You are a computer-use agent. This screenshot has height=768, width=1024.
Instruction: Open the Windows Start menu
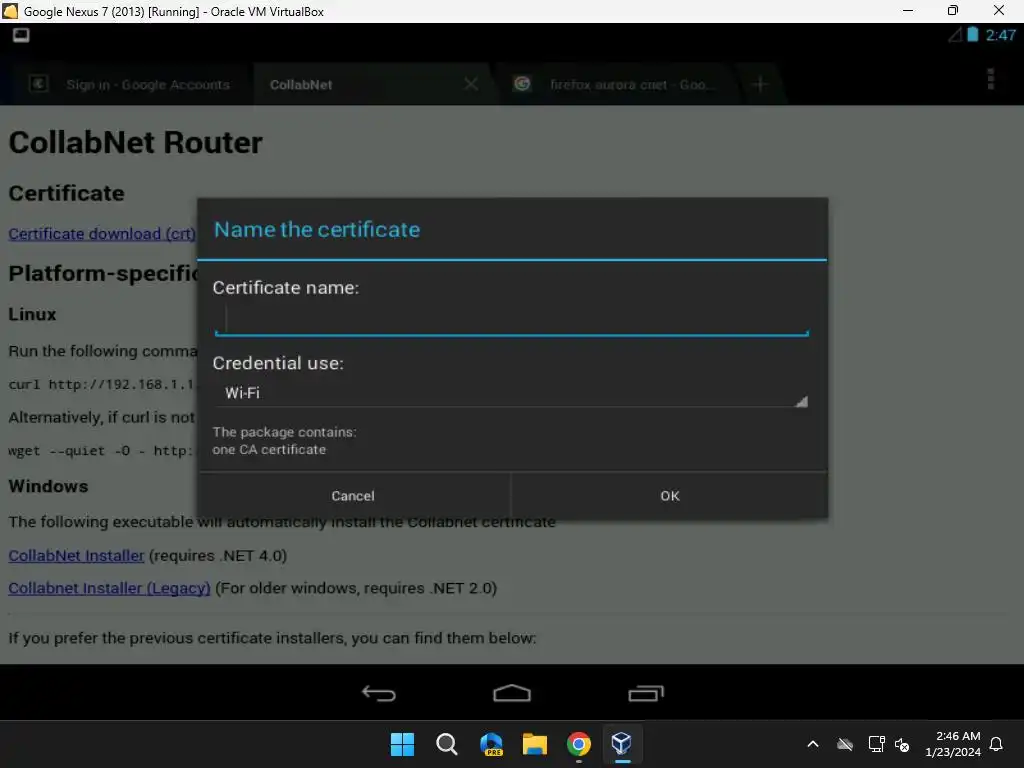point(402,744)
